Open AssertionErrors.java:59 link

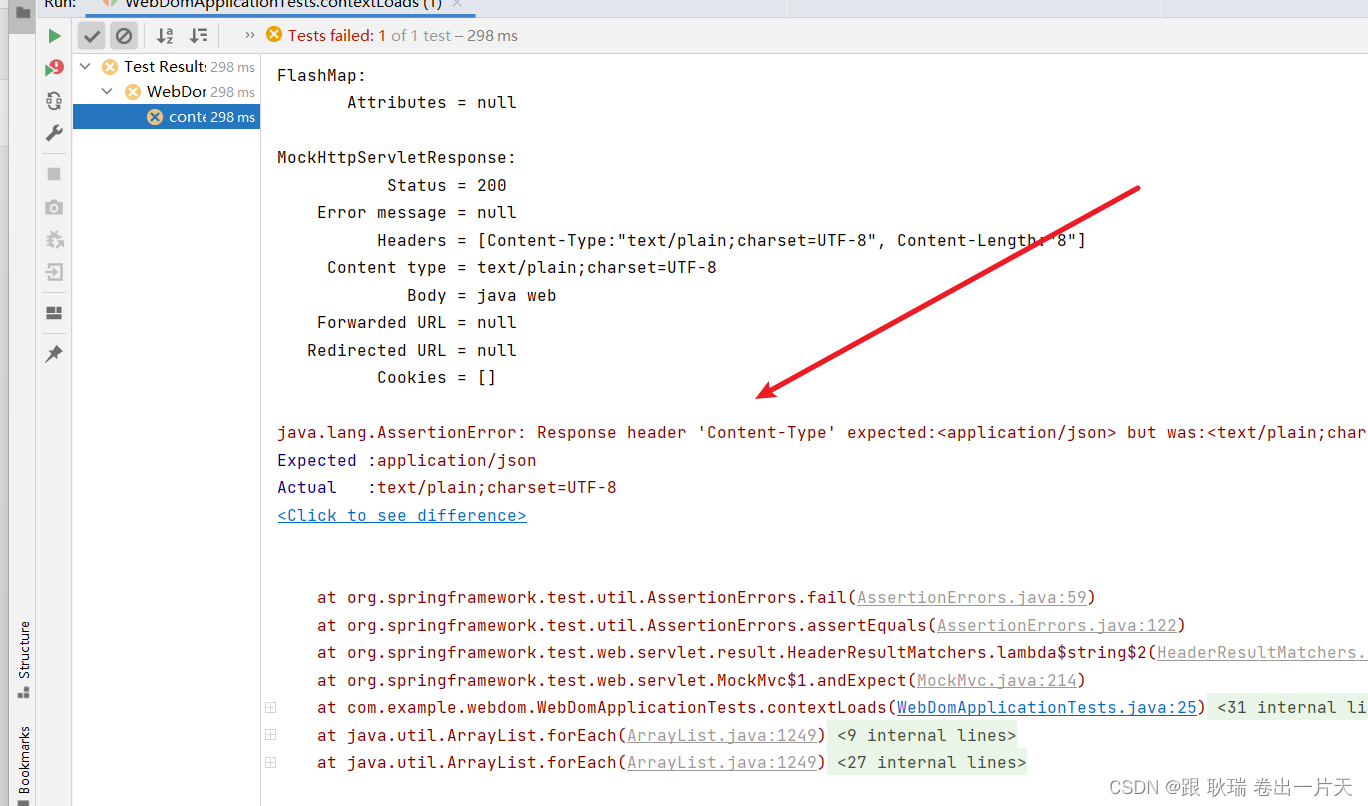(x=971, y=598)
